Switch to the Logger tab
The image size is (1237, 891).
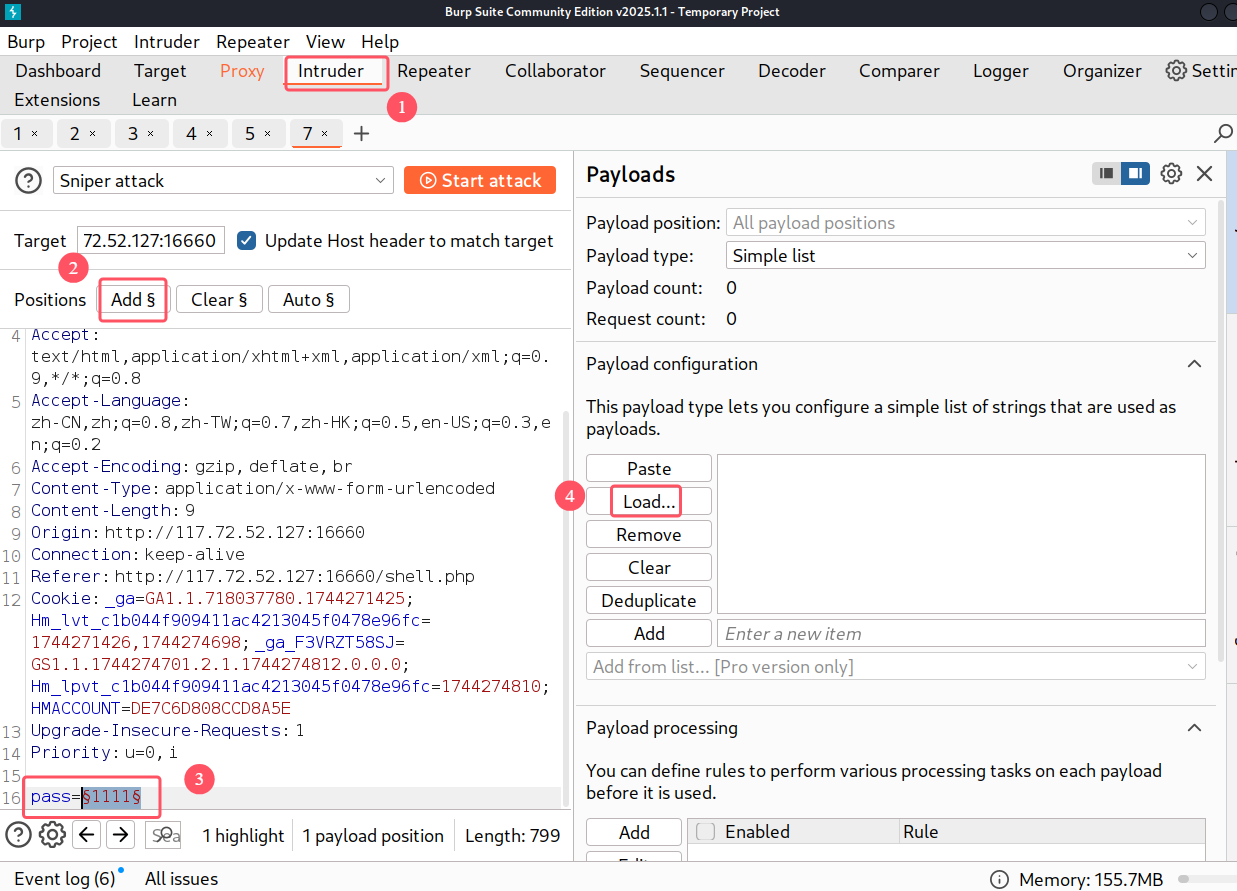pos(1001,71)
